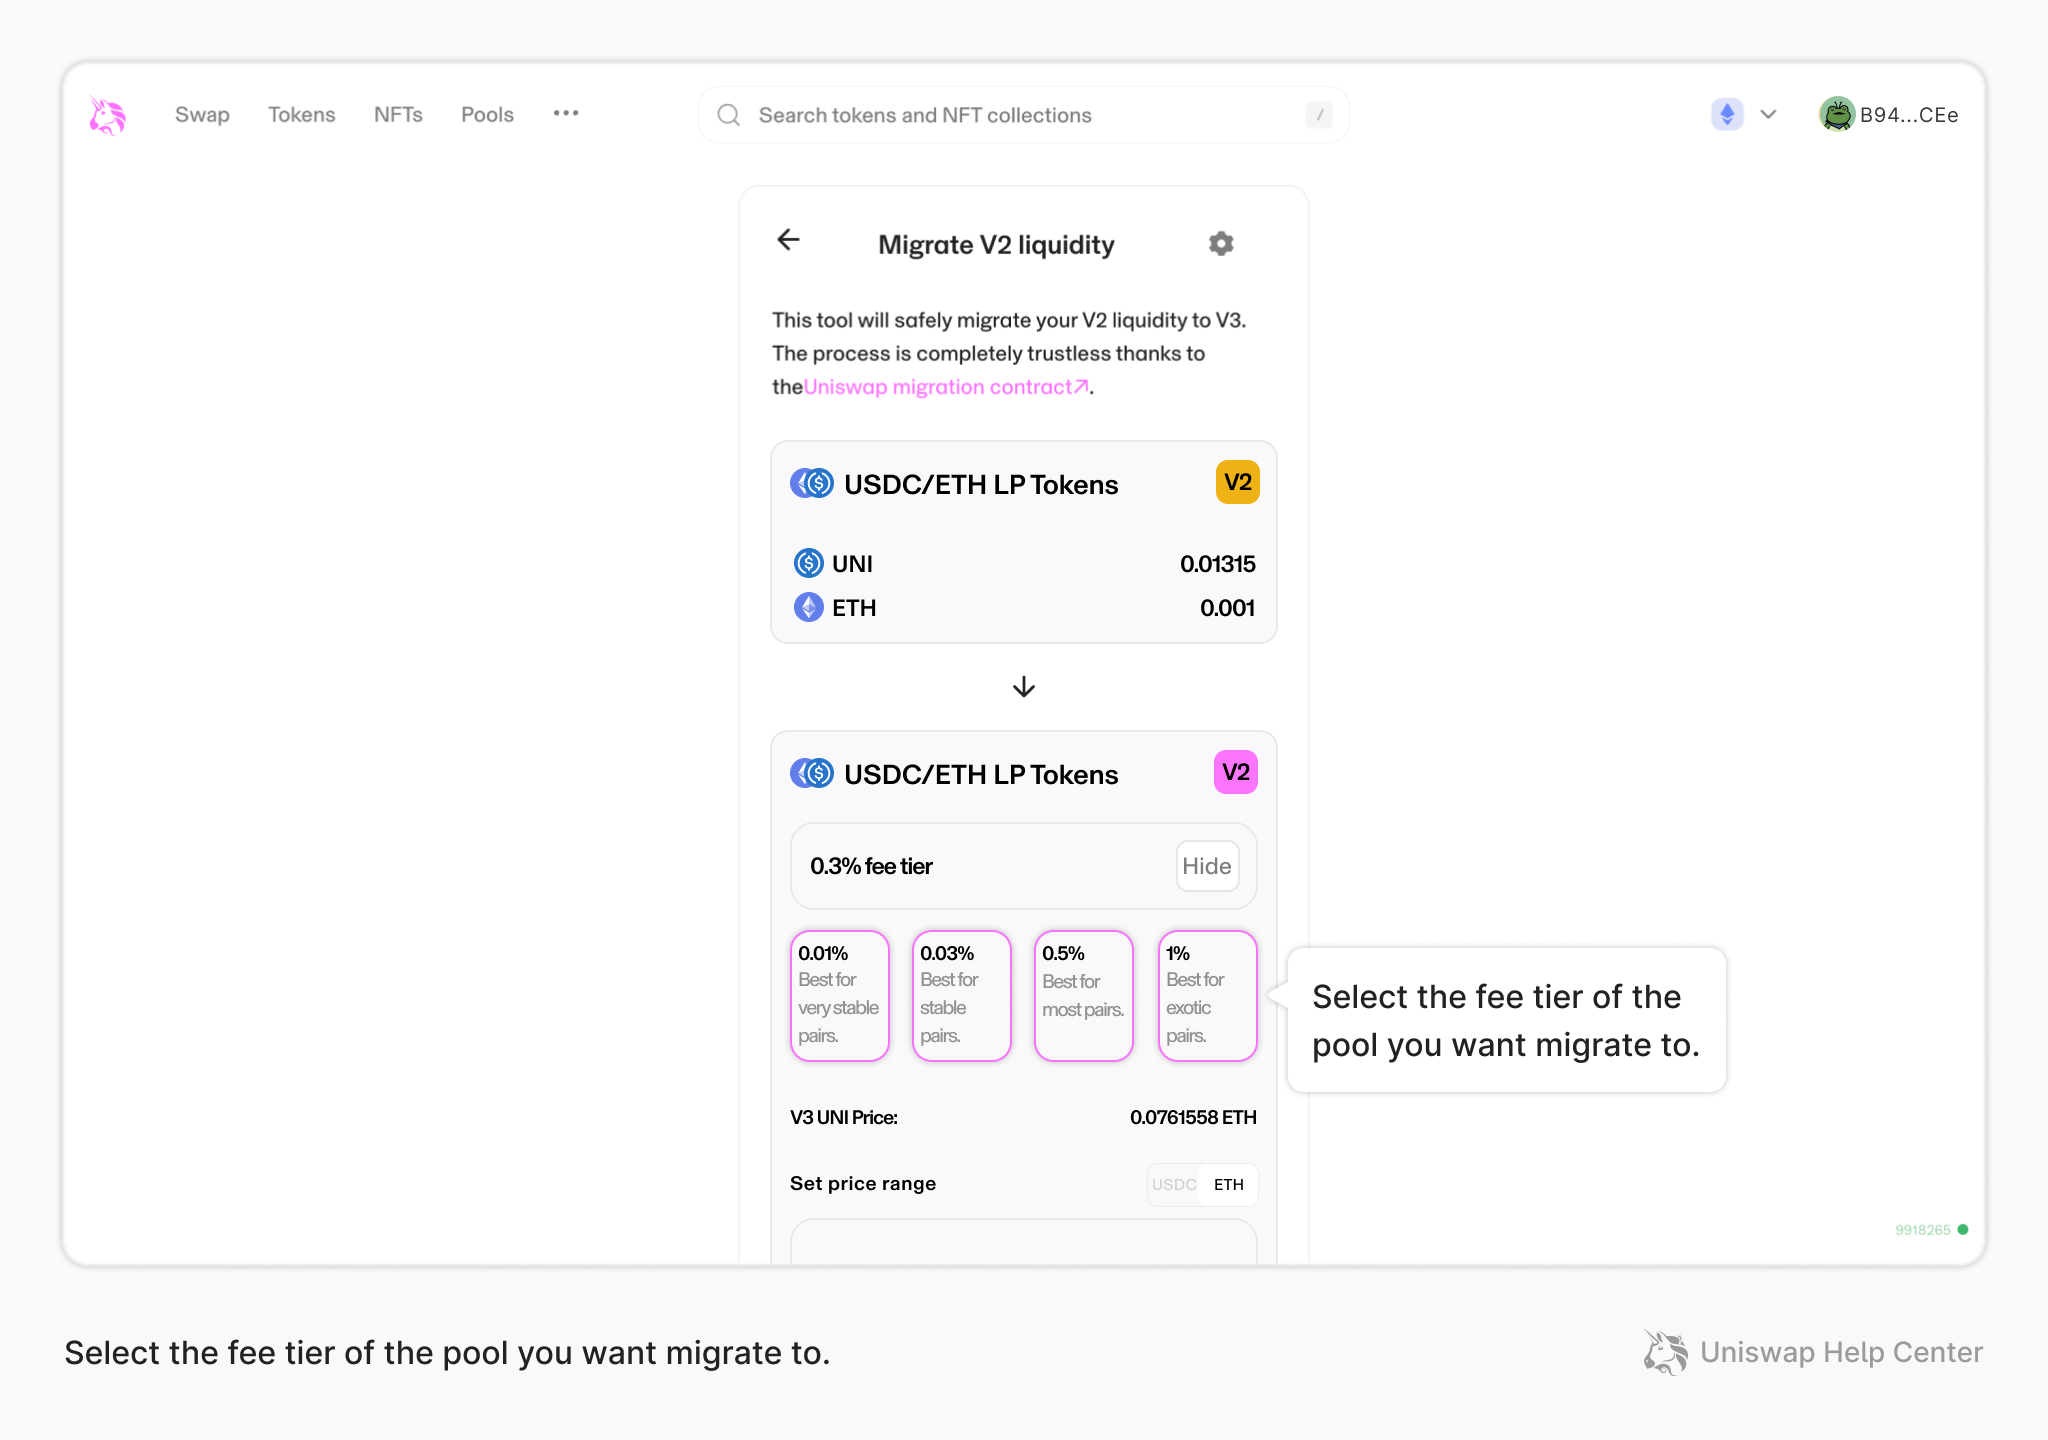Click the frog wallet avatar
The height and width of the screenshot is (1440, 2048).
click(1837, 115)
